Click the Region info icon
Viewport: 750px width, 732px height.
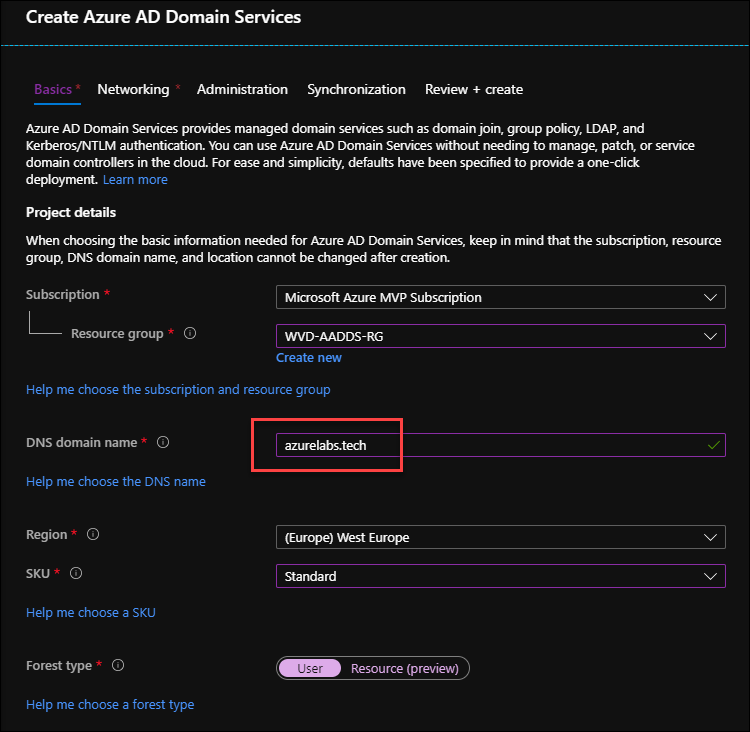[93, 534]
